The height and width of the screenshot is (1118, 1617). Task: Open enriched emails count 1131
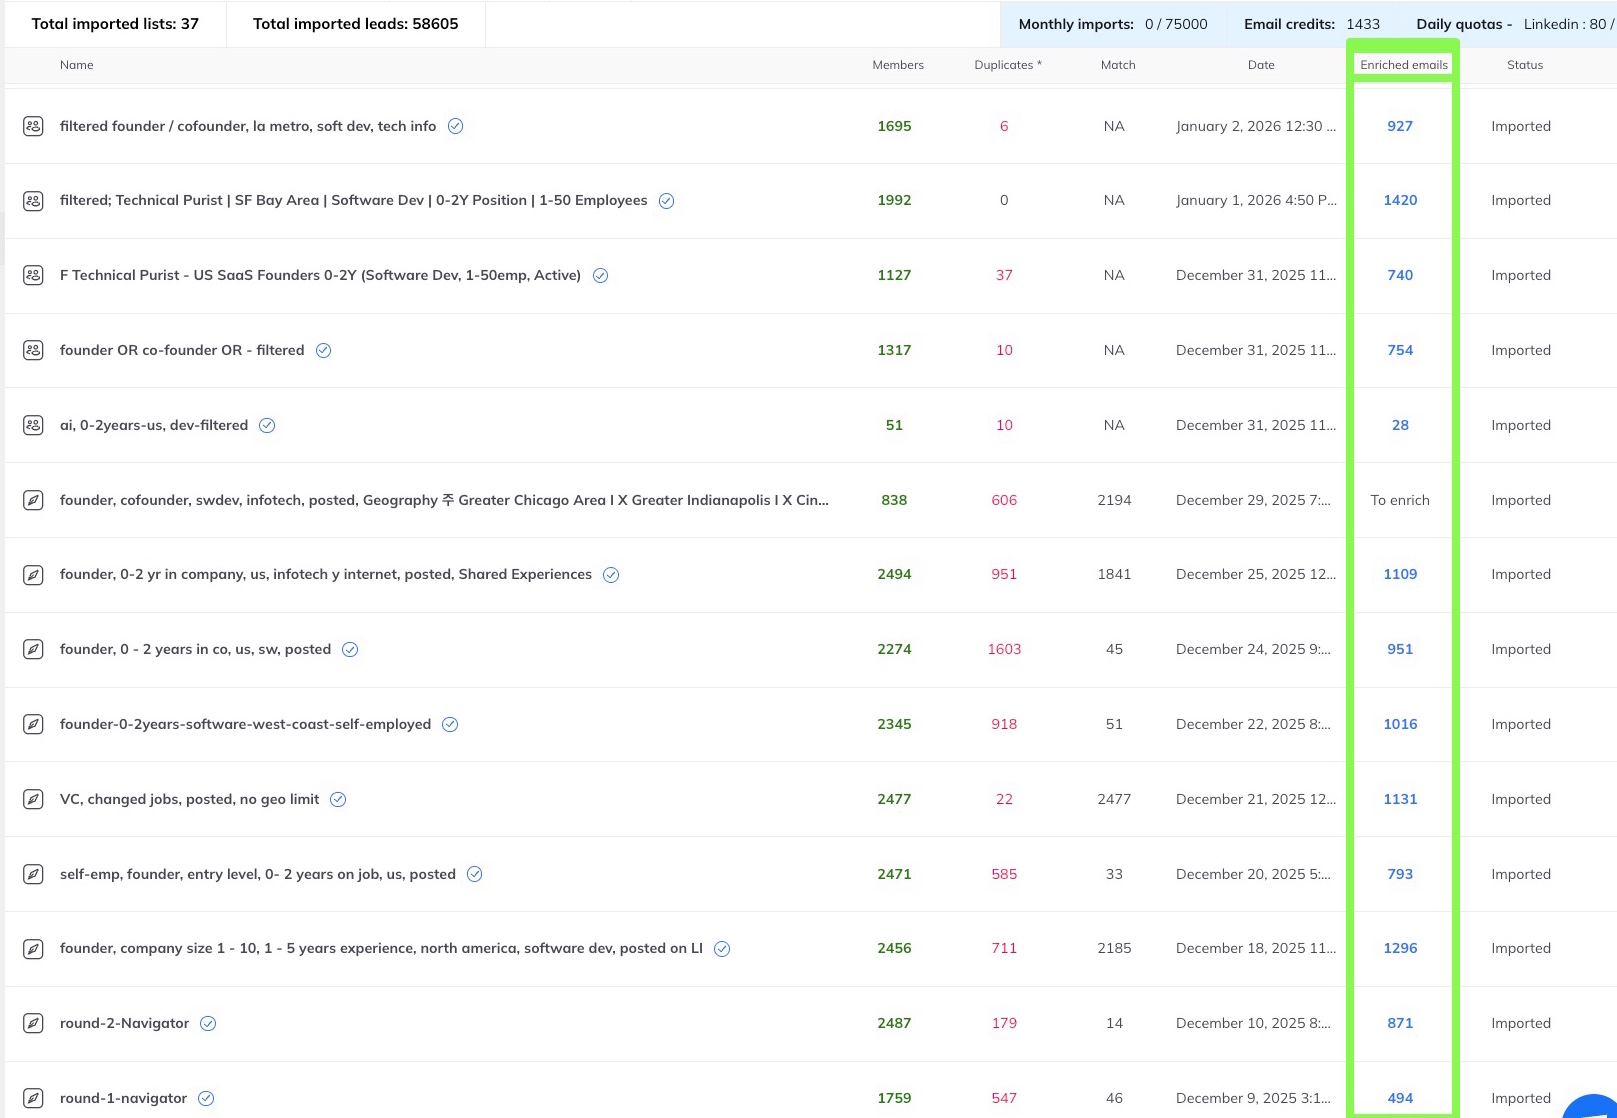pyautogui.click(x=1400, y=799)
